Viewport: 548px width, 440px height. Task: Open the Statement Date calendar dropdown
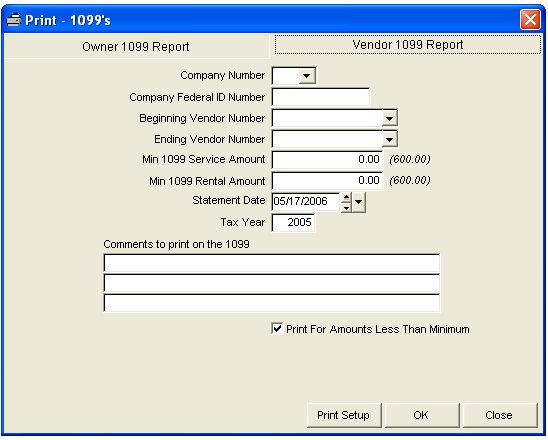[359, 202]
